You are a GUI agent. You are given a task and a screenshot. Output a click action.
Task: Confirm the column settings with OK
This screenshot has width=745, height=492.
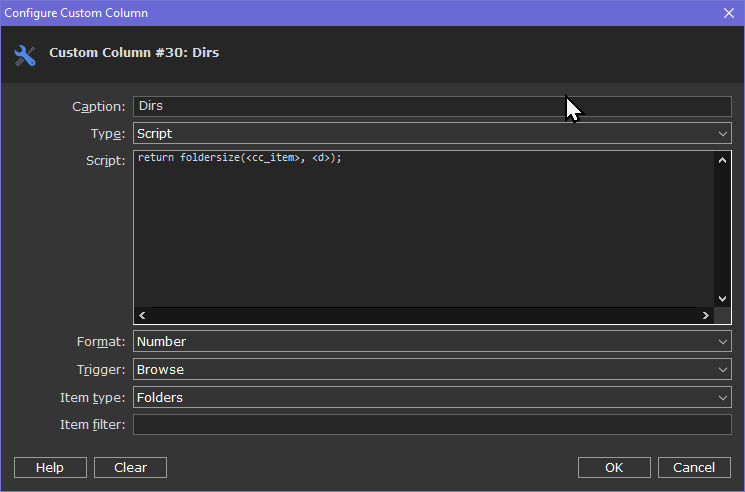click(614, 467)
